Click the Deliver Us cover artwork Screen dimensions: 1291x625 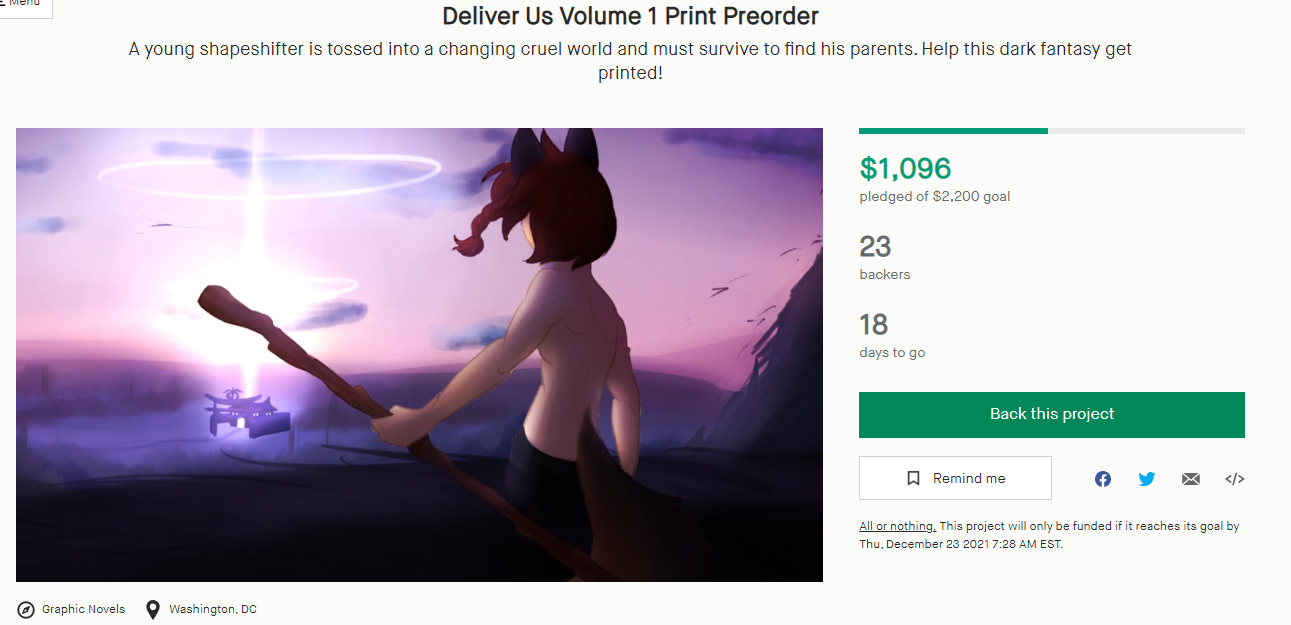click(x=419, y=355)
